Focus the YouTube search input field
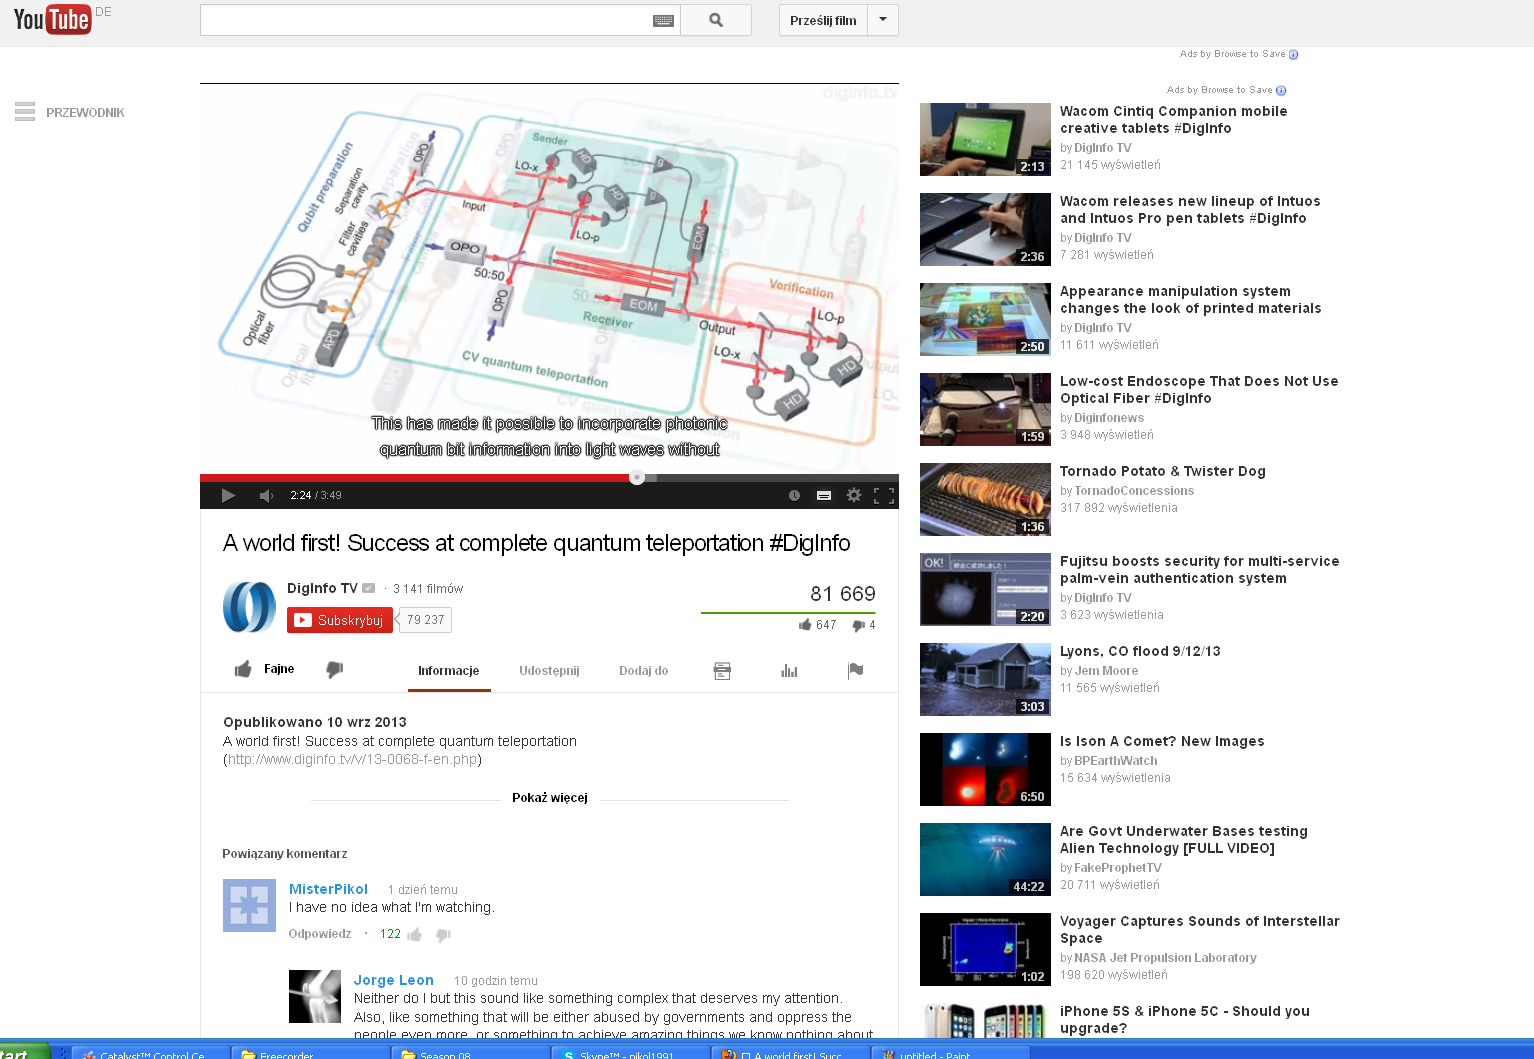 (x=427, y=20)
